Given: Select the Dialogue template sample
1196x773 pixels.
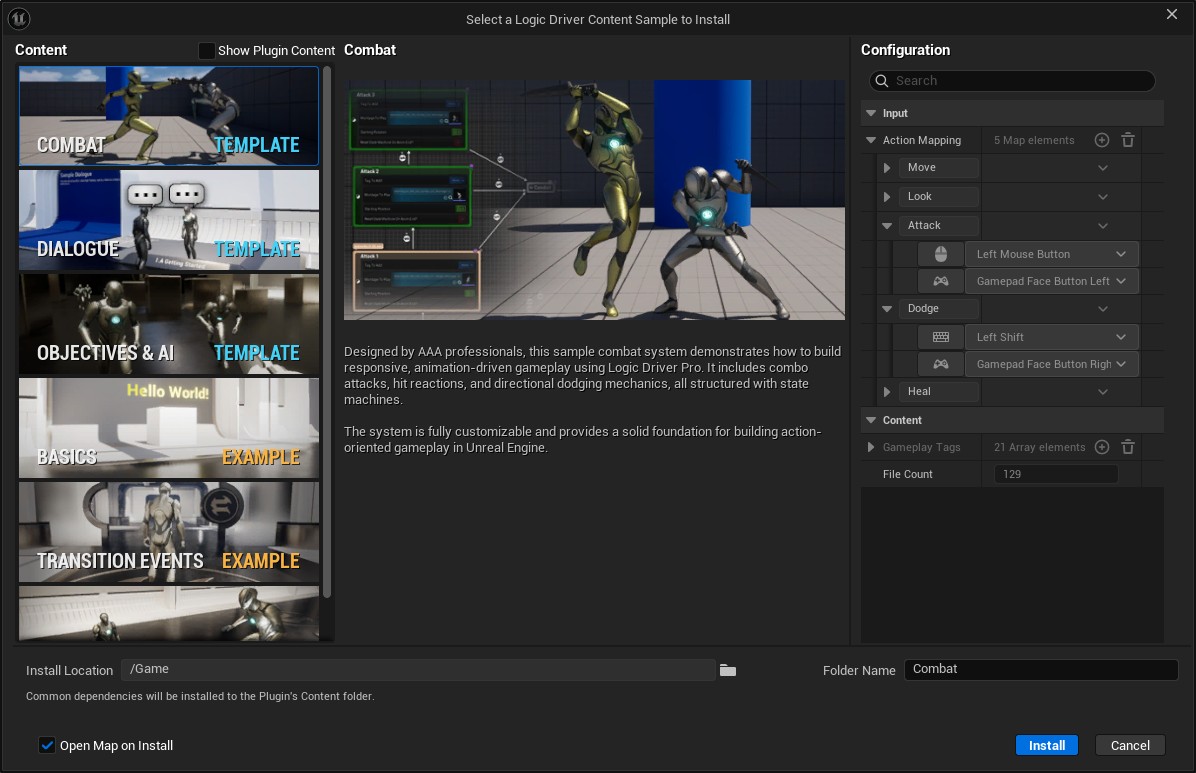Looking at the screenshot, I should 168,220.
